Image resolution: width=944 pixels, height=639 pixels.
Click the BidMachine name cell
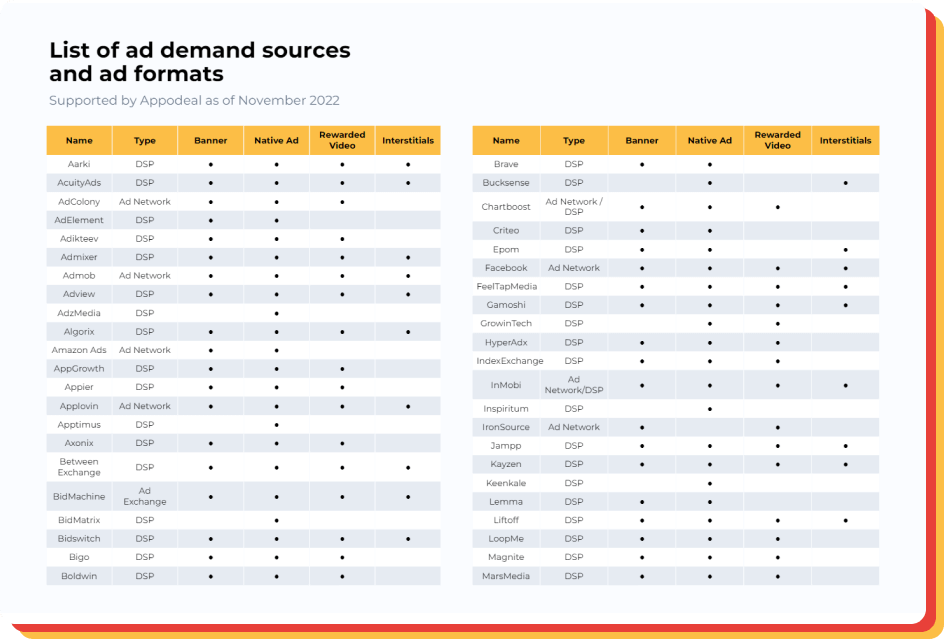(x=79, y=497)
